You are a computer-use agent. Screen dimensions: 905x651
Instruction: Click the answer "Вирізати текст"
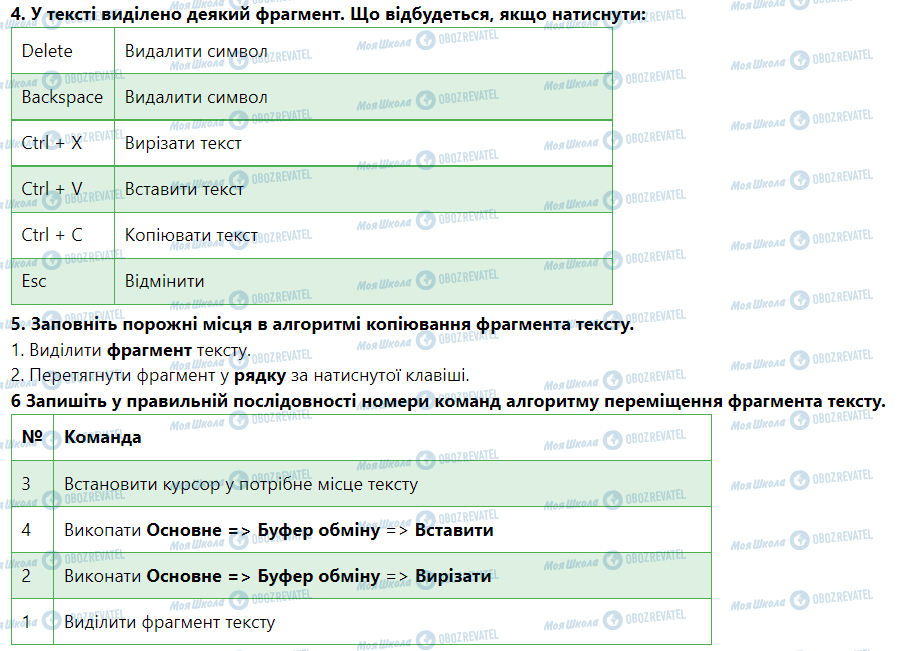(183, 143)
